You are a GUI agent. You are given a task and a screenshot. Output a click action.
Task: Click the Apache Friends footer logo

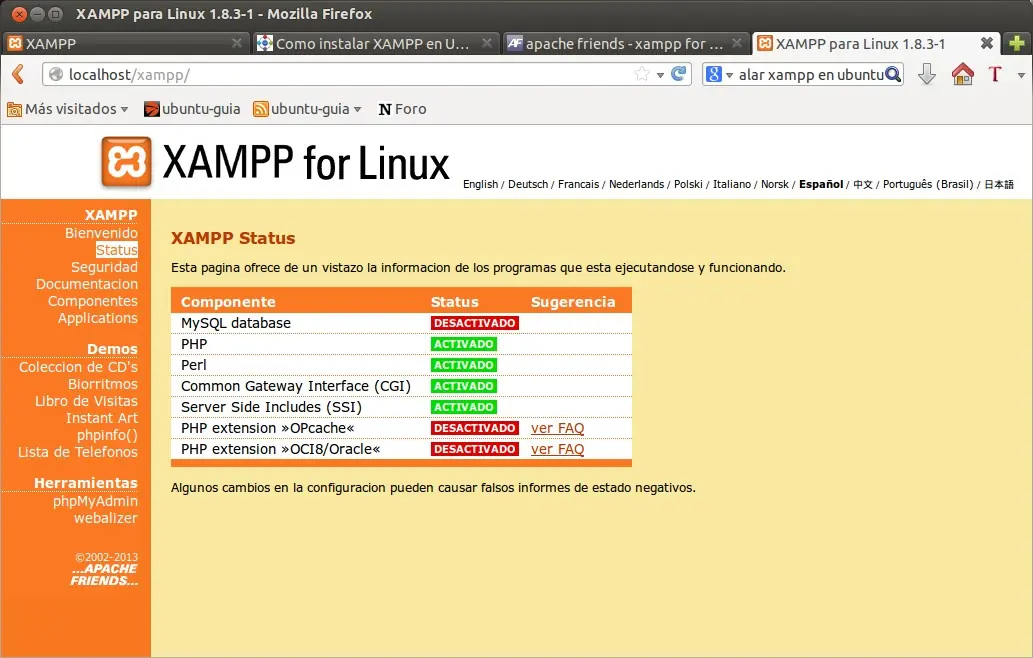click(105, 574)
